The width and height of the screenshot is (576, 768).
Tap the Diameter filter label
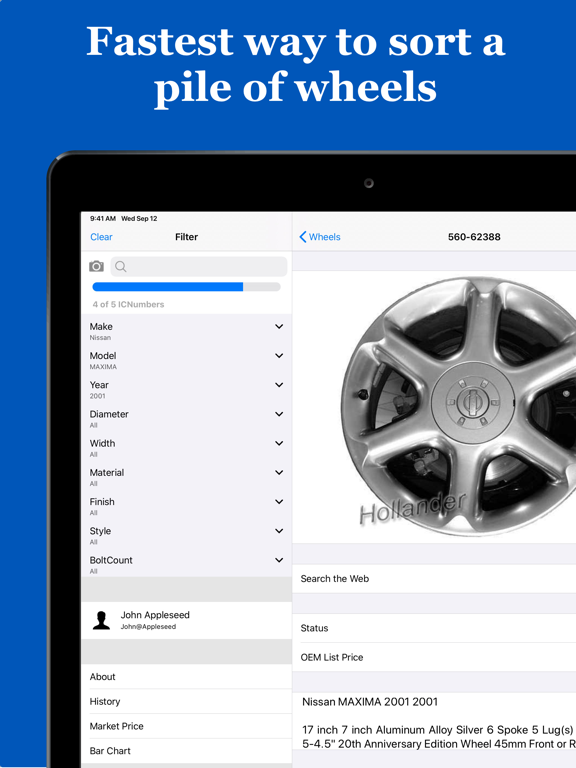click(x=109, y=414)
